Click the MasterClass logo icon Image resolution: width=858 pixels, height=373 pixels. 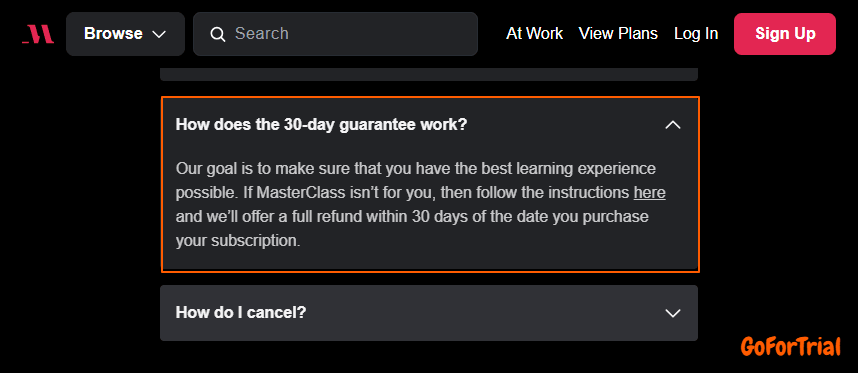click(38, 34)
